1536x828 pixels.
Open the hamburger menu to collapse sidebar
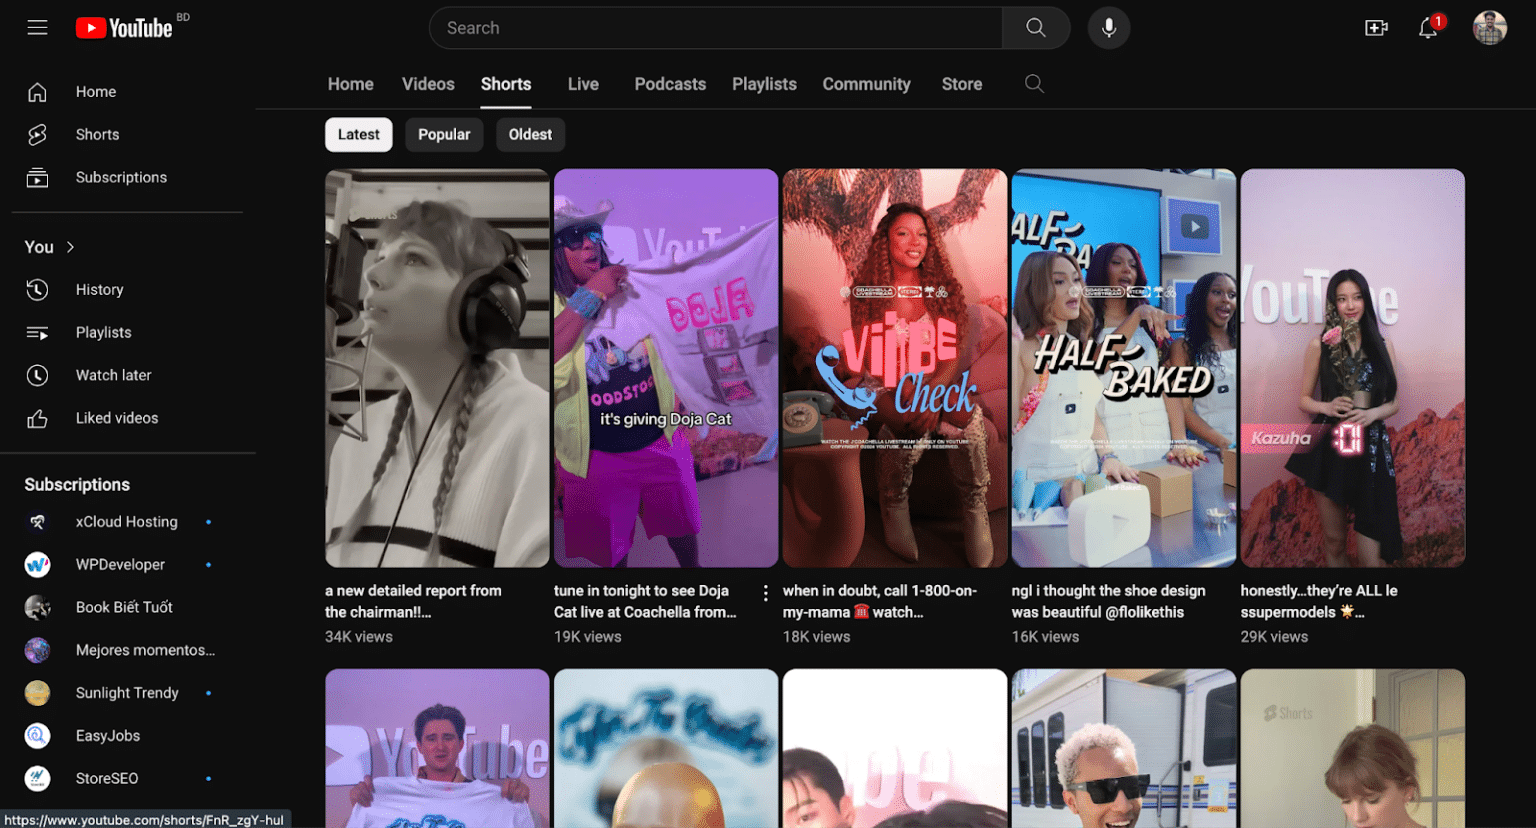point(37,27)
